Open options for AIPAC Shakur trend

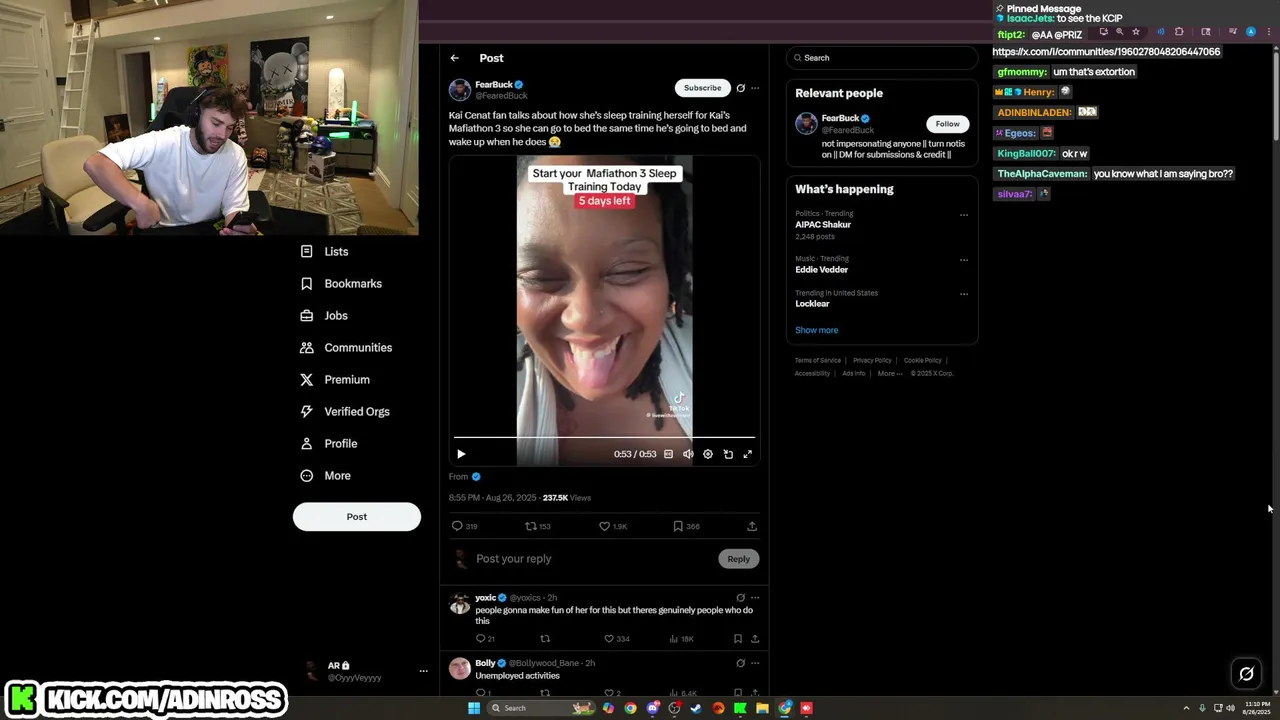coord(964,215)
